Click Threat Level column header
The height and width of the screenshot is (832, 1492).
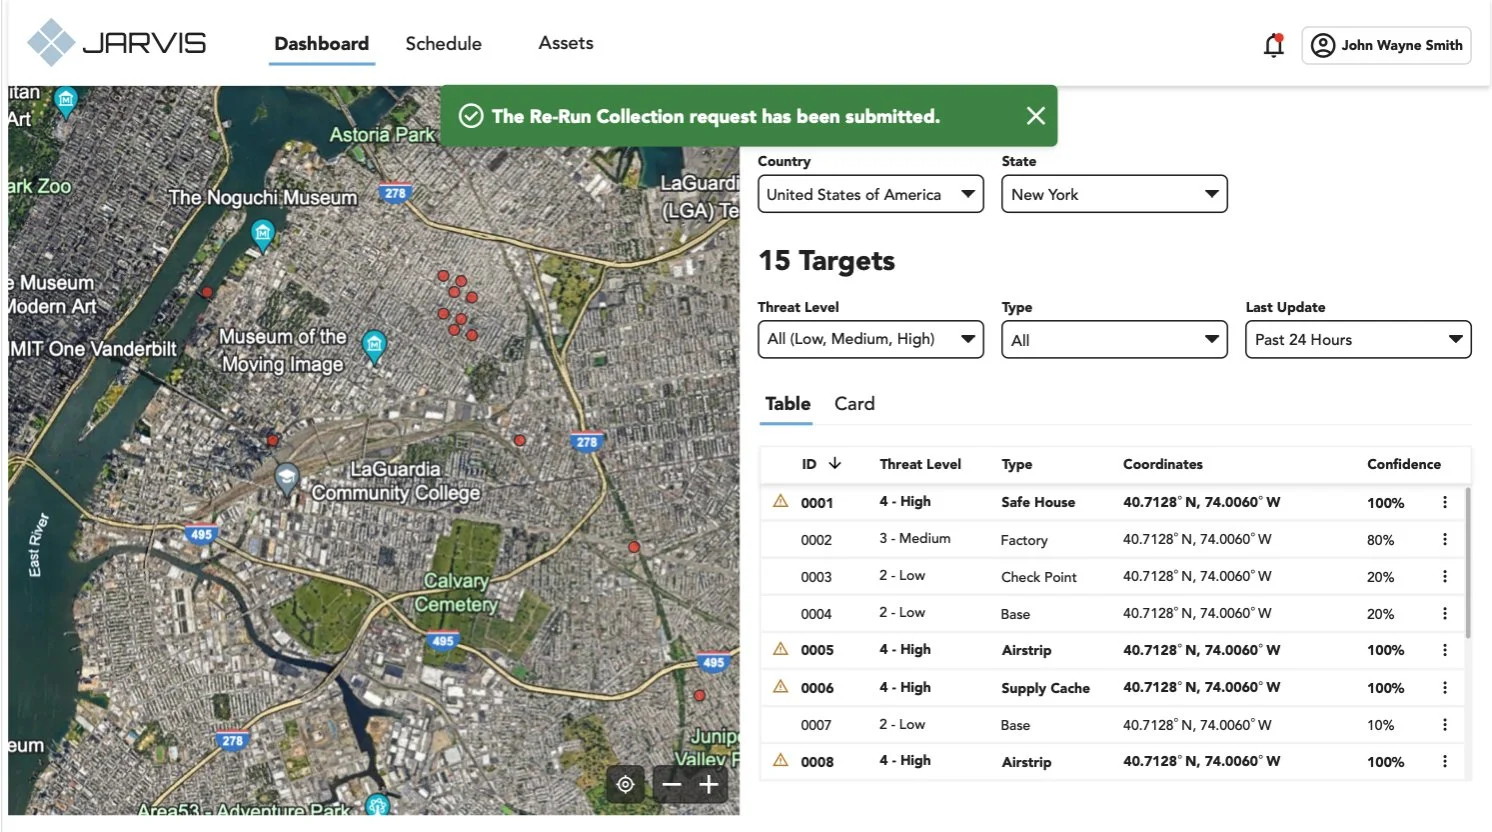pos(920,464)
